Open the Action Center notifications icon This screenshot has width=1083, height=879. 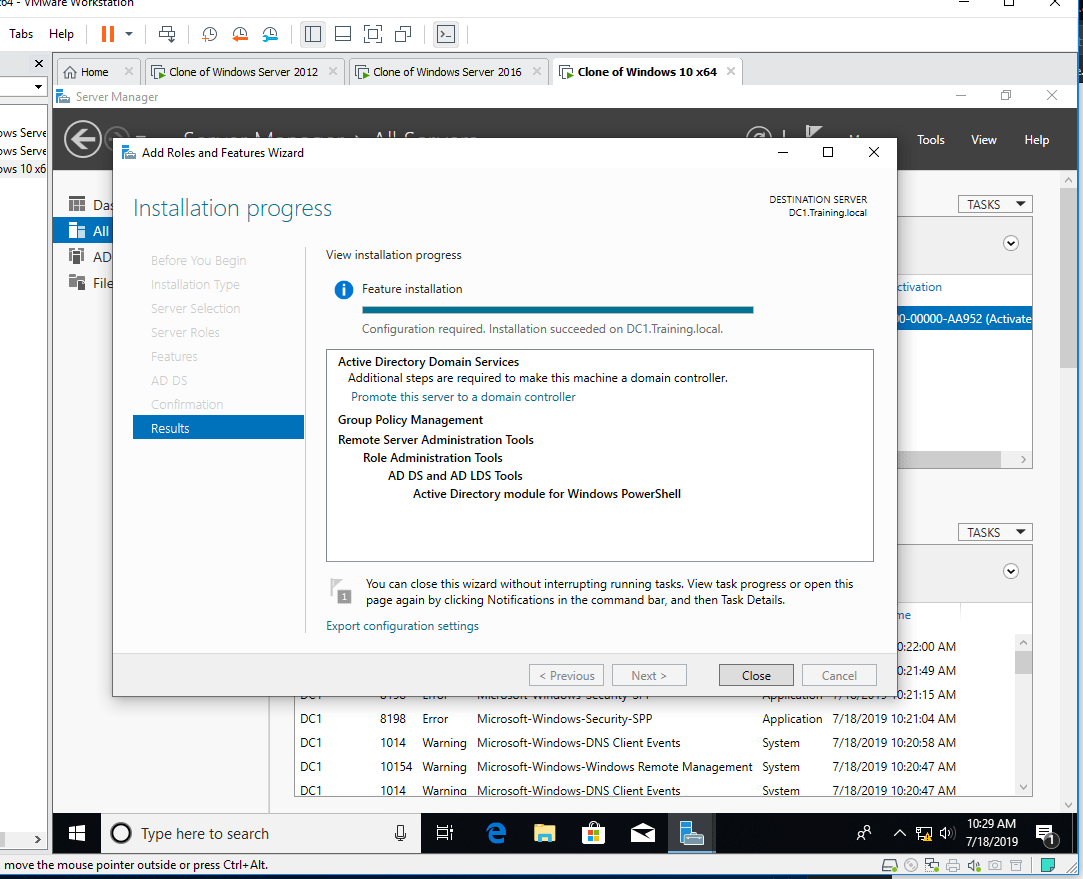click(1046, 834)
